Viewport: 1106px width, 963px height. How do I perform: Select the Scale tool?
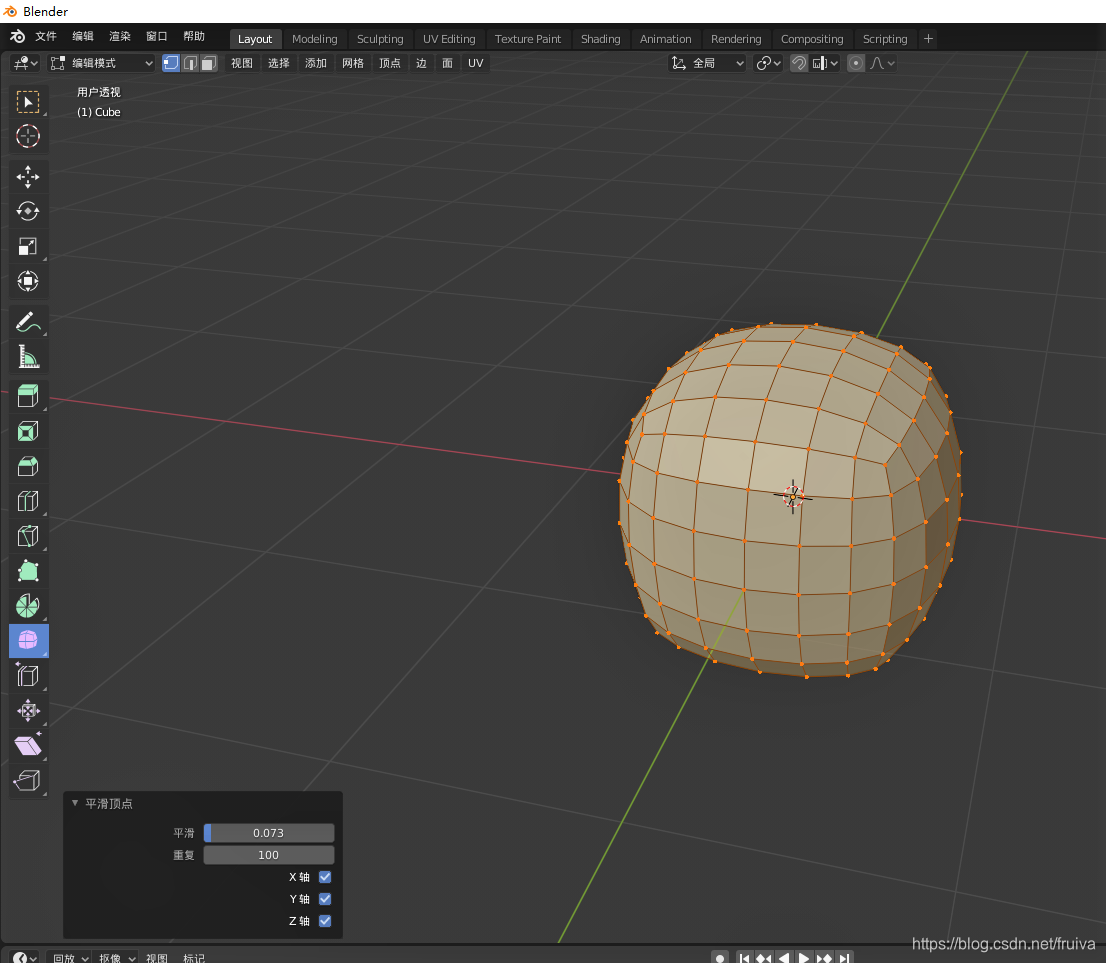click(28, 246)
